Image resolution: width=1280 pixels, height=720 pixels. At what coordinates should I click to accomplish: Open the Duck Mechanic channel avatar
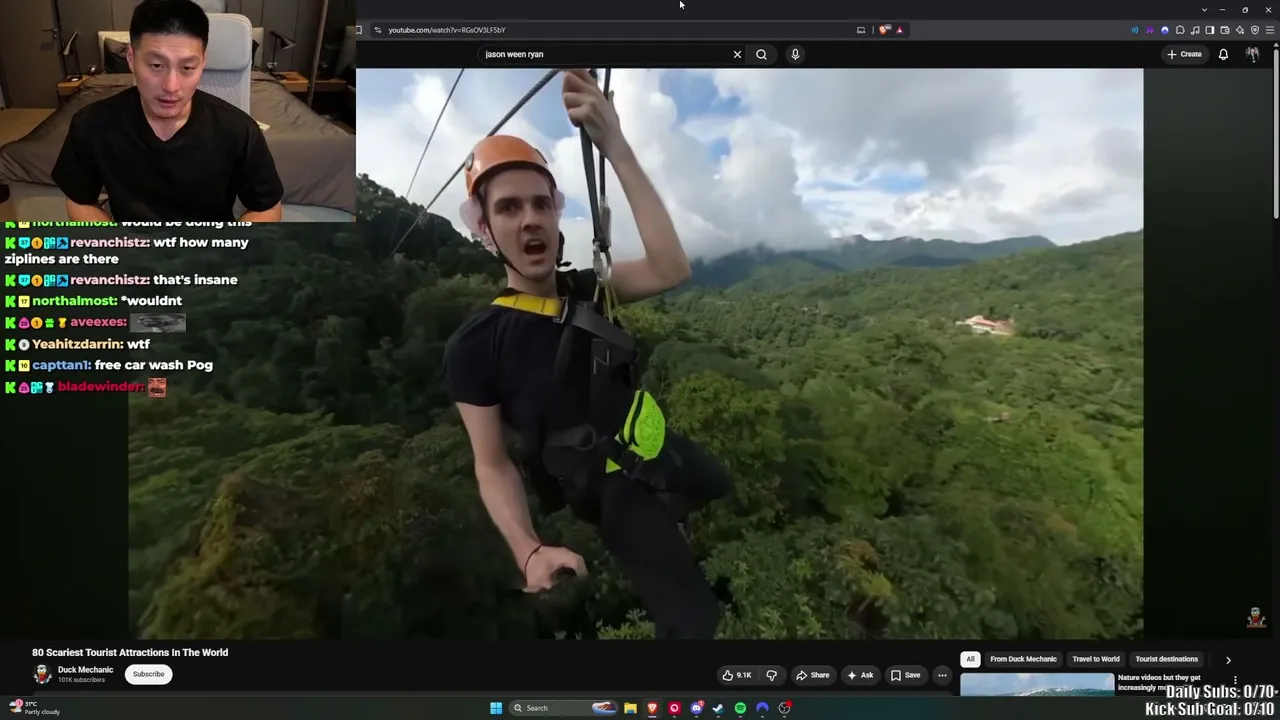(42, 674)
